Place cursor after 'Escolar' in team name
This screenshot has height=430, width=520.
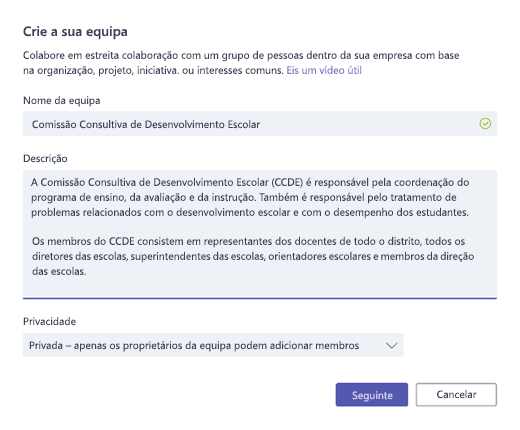261,124
